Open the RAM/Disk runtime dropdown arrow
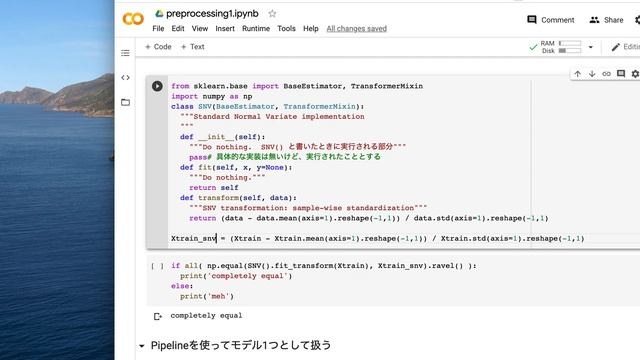 [591, 47]
